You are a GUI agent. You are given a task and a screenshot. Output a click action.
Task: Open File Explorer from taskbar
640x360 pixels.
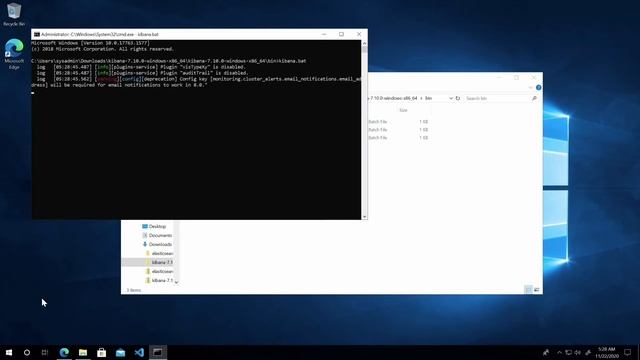click(x=83, y=352)
